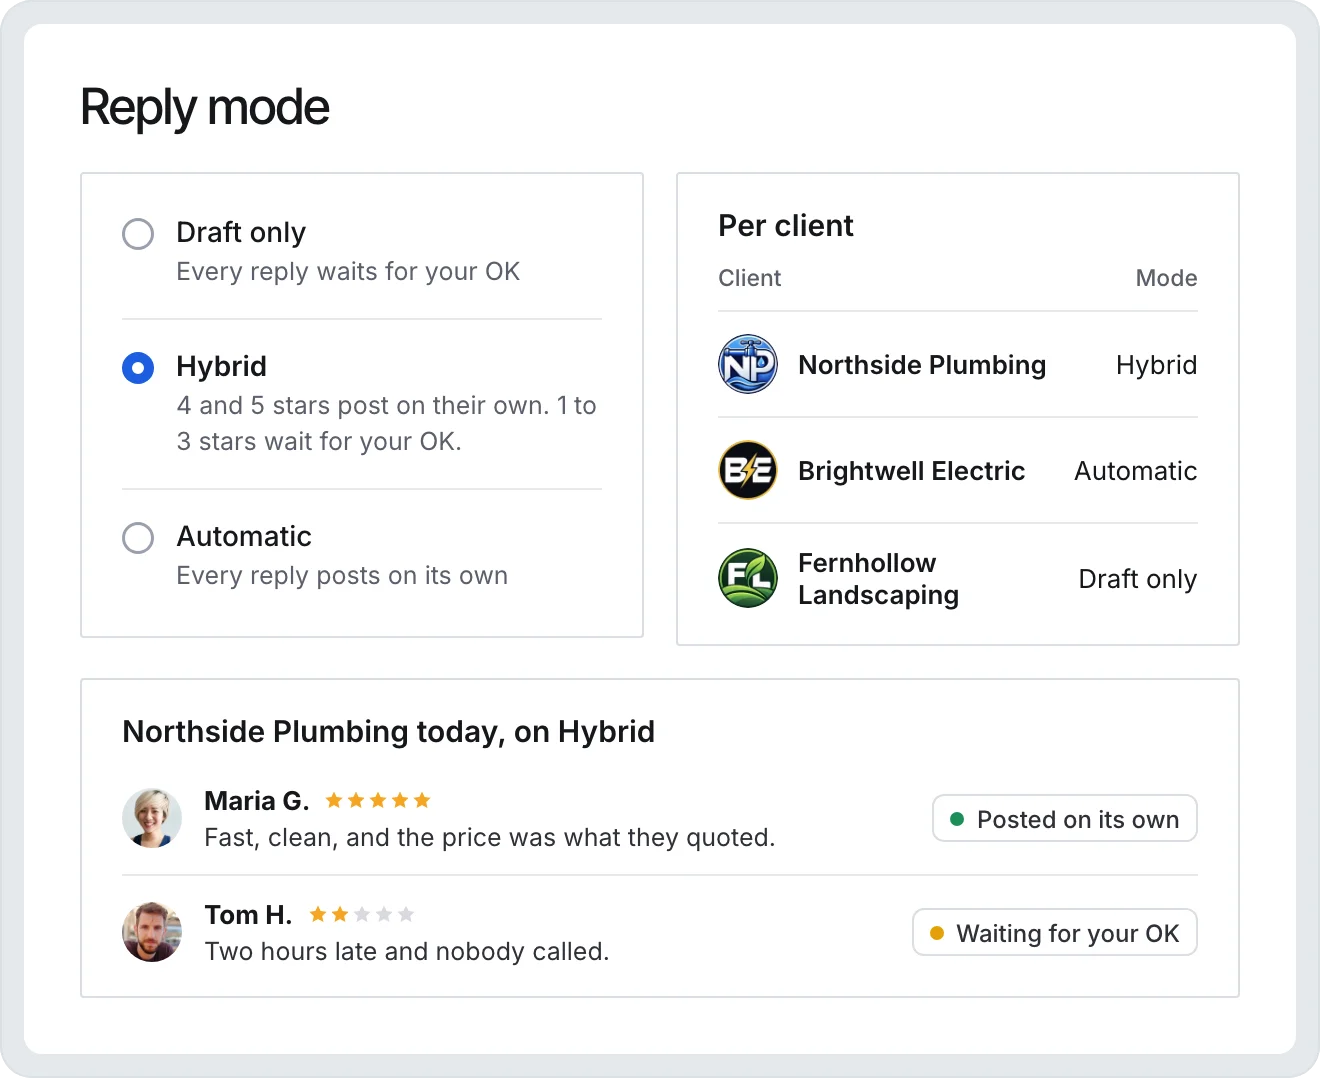Click 'Northside Plumbing today, on Hybrid' heading
The height and width of the screenshot is (1078, 1320).
click(x=388, y=732)
